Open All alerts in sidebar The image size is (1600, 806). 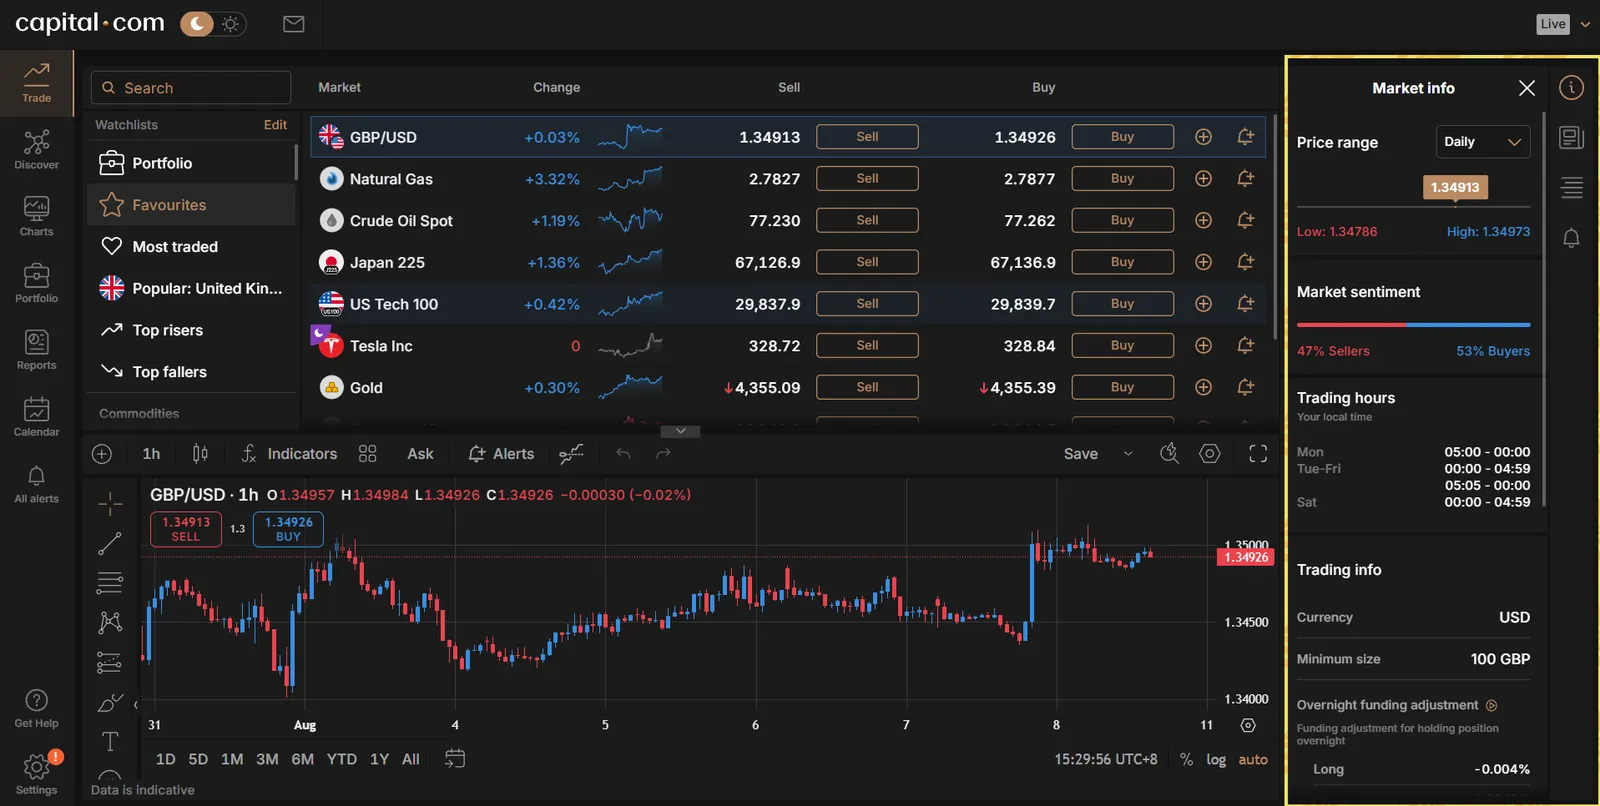pos(37,484)
